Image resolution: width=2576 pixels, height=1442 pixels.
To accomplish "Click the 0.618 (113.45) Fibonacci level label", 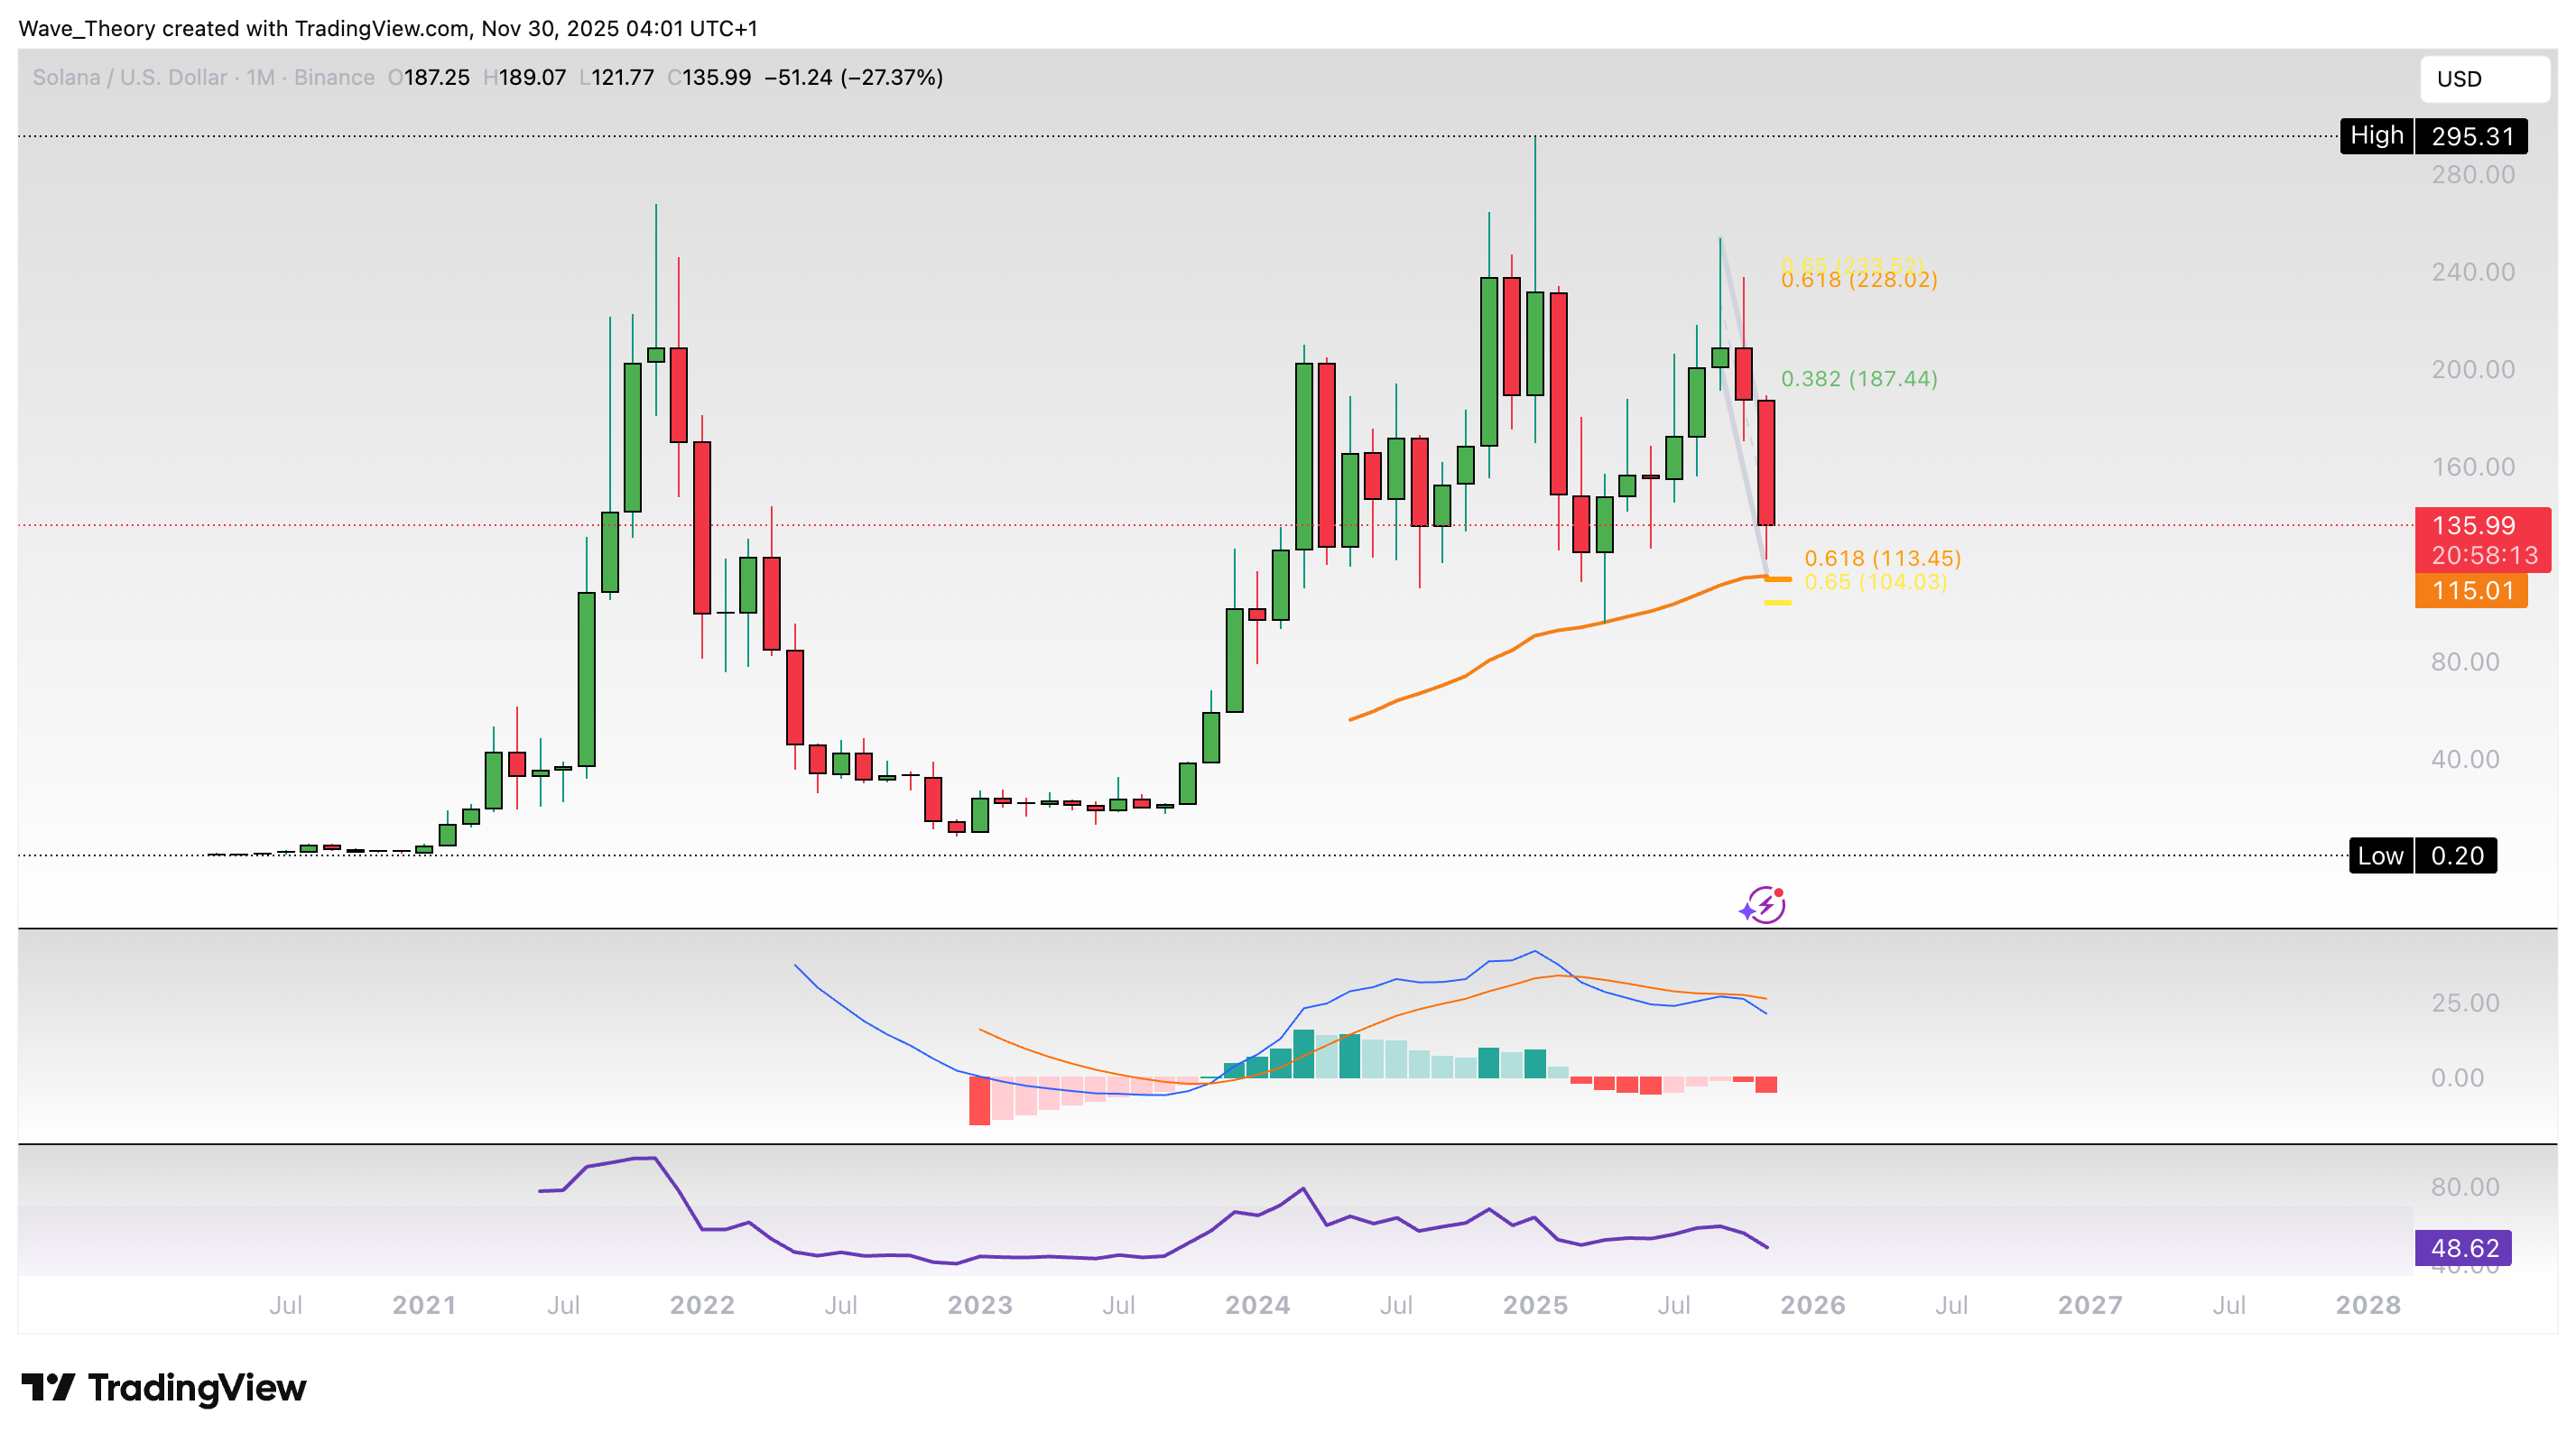I will pyautogui.click(x=1882, y=558).
